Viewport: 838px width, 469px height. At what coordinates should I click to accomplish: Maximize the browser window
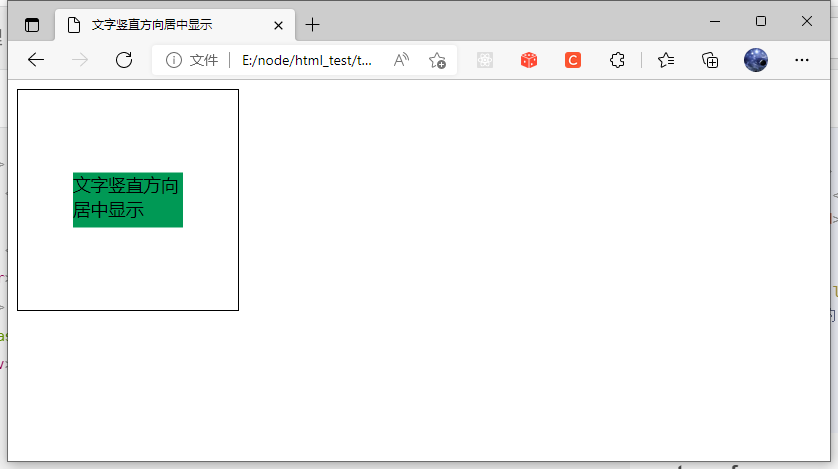(761, 21)
